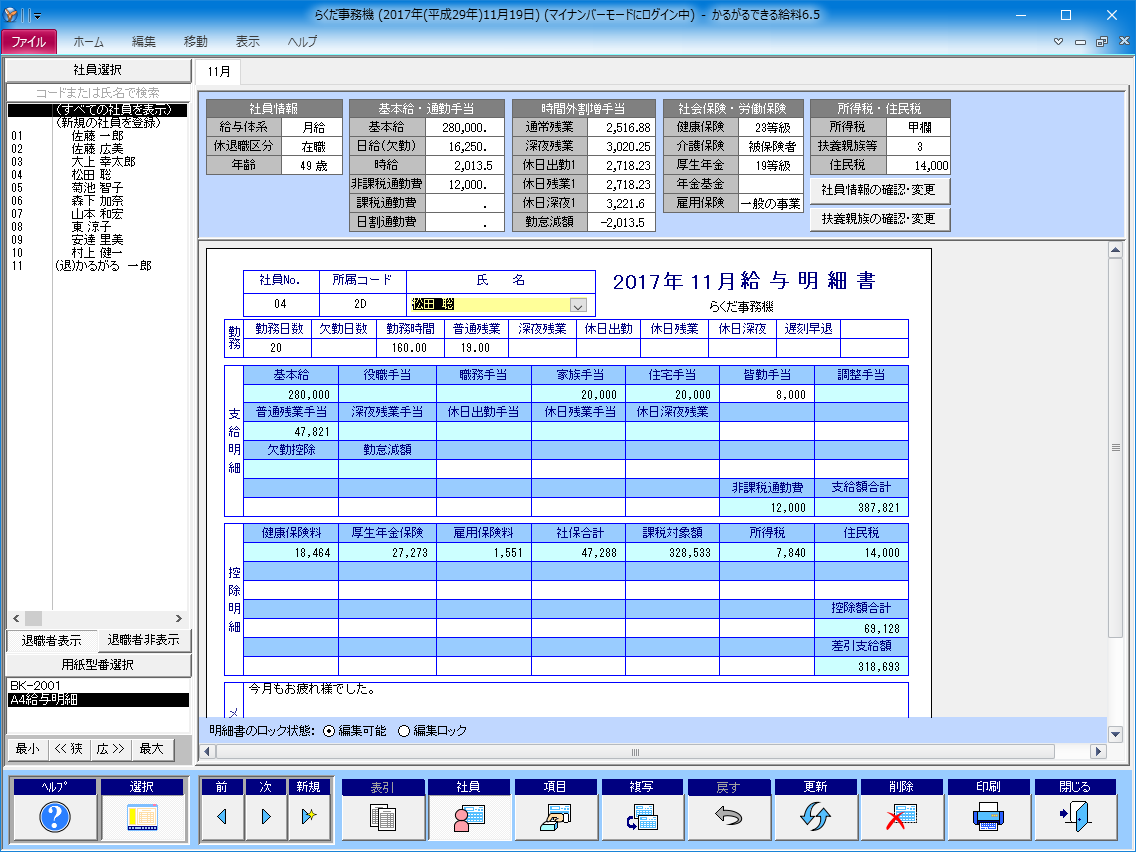
Task: Click 社員情報の確認・変更 button
Action: coord(879,190)
